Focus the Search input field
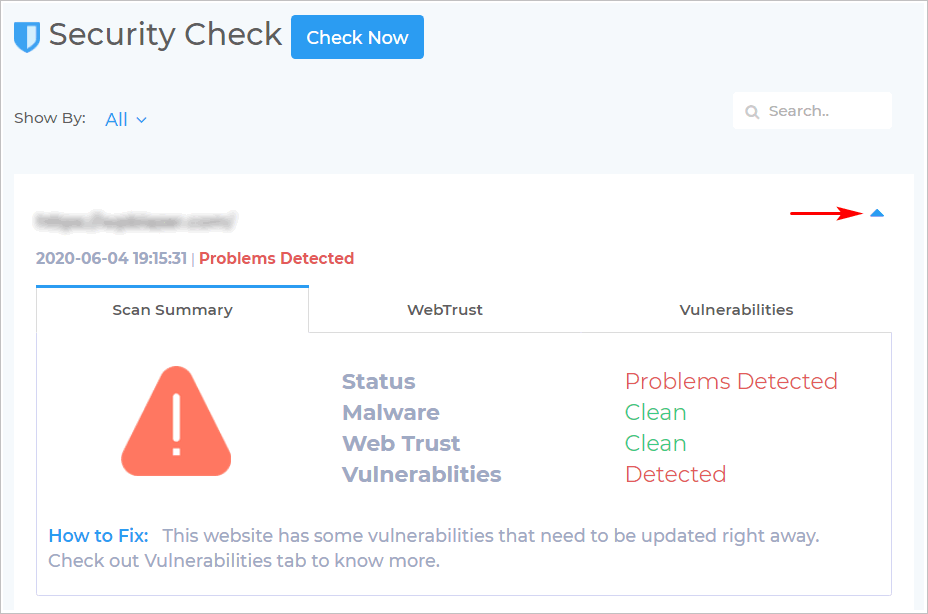 pyautogui.click(x=812, y=111)
